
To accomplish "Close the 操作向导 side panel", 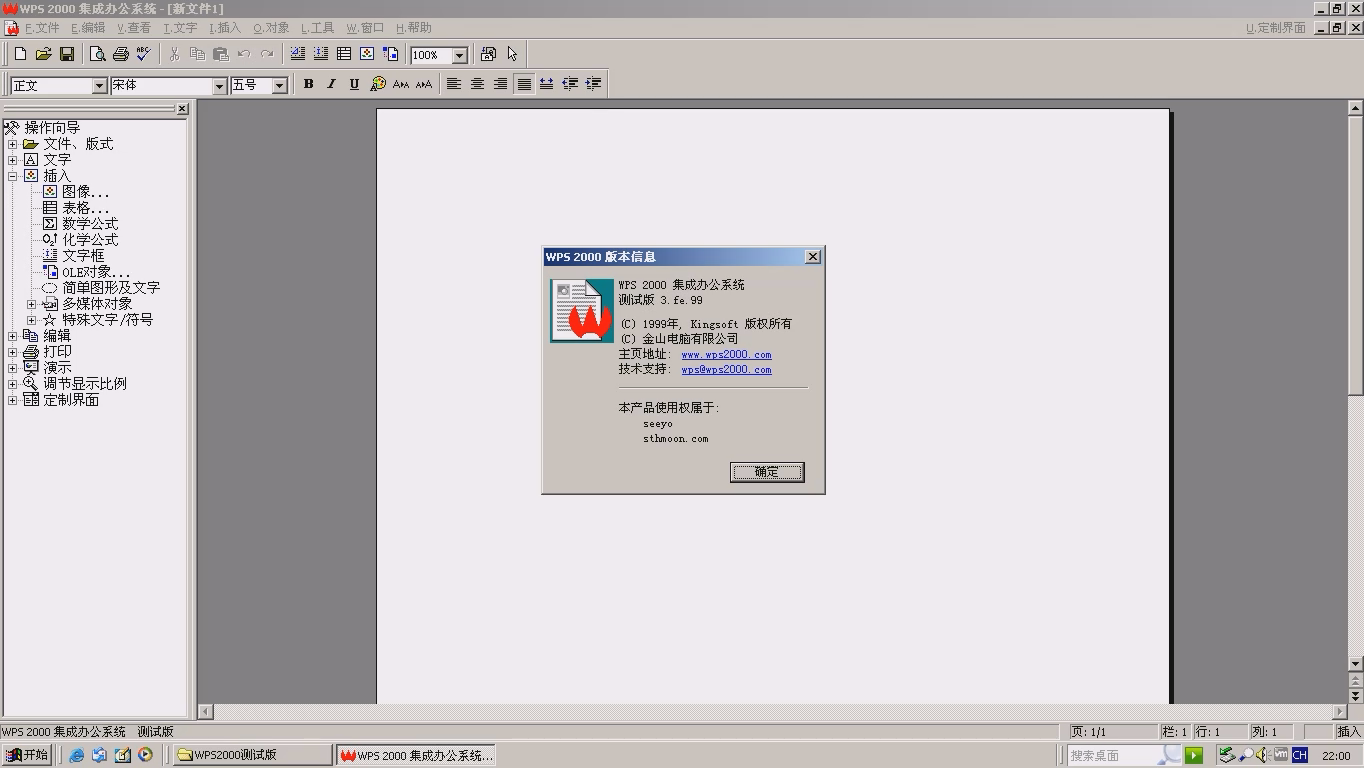I will pyautogui.click(x=182, y=108).
